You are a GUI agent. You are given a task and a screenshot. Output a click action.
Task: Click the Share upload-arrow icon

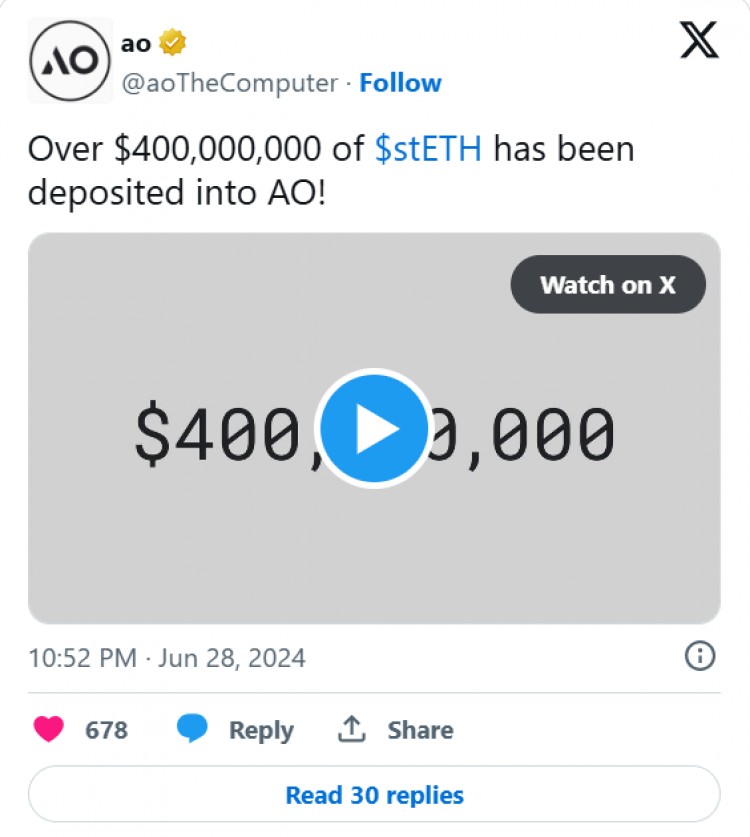point(352,729)
